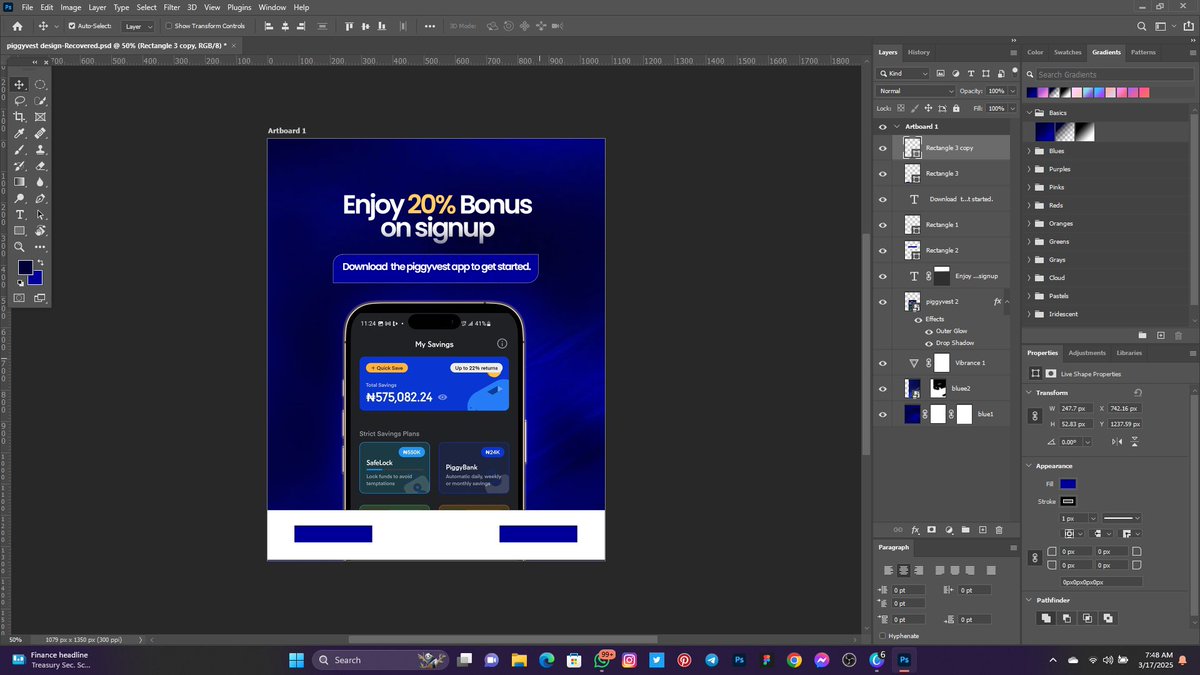Collapse the Artboard 1 group
Viewport: 1200px width, 675px height.
(x=897, y=127)
